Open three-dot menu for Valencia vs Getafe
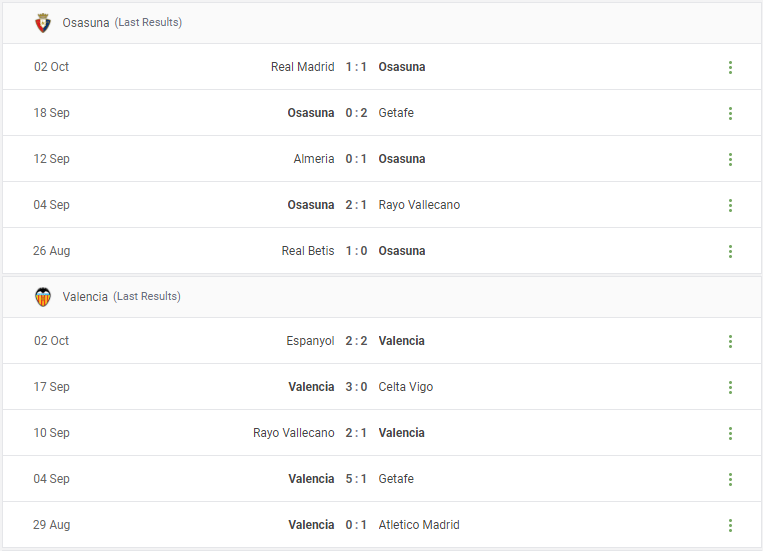This screenshot has width=763, height=551. 730,479
